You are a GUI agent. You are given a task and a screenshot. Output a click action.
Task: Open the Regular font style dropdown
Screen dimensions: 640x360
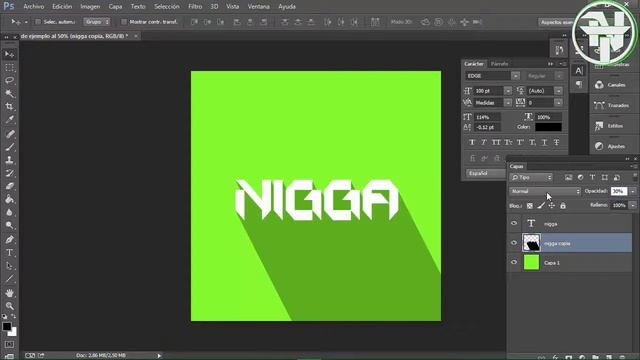tap(559, 76)
